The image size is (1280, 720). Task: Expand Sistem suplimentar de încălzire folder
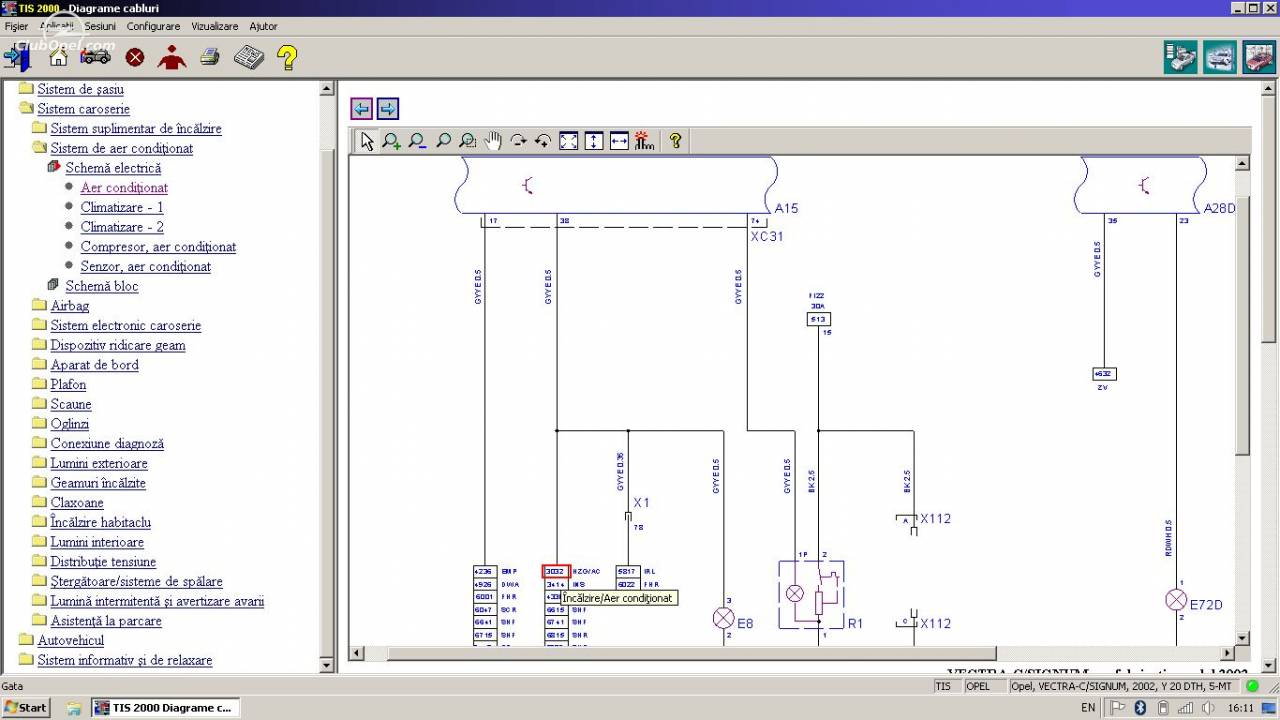tap(136, 128)
